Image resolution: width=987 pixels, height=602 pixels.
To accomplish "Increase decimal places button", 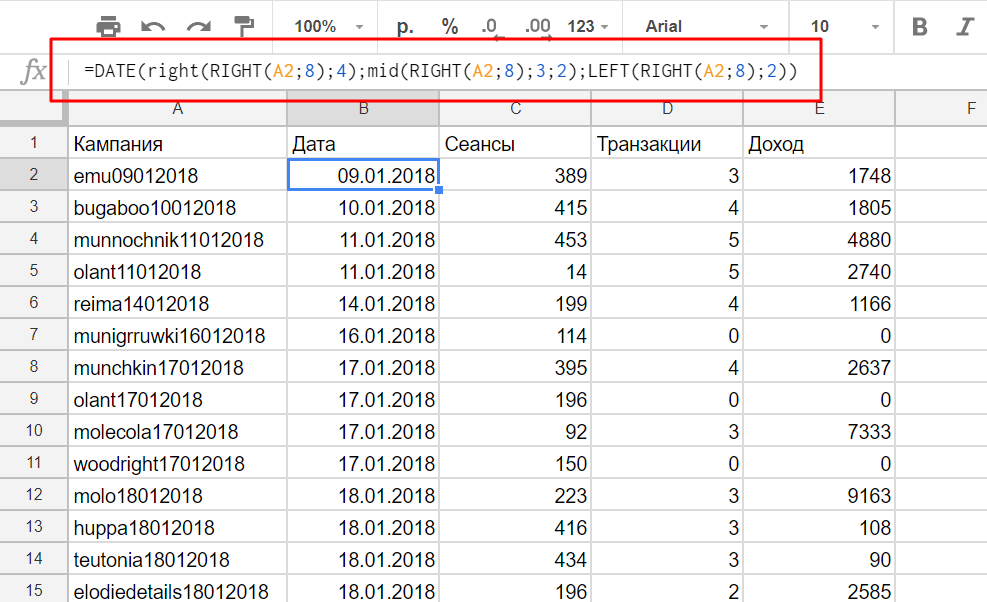I will click(x=537, y=28).
